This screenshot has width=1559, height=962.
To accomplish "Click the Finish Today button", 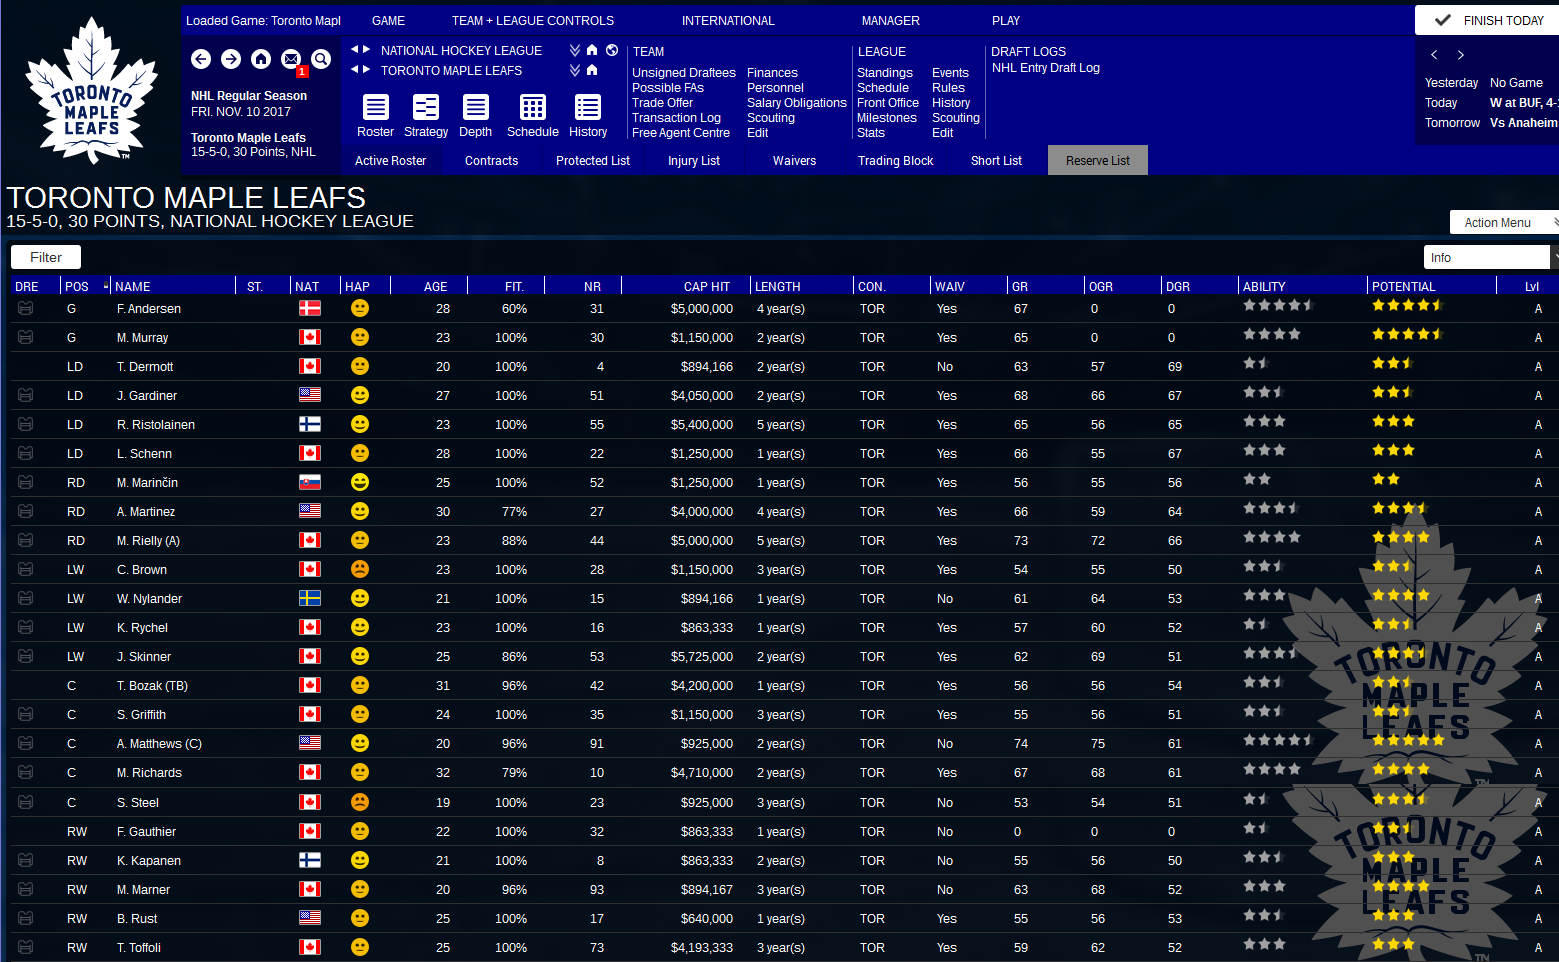I will [x=1489, y=20].
